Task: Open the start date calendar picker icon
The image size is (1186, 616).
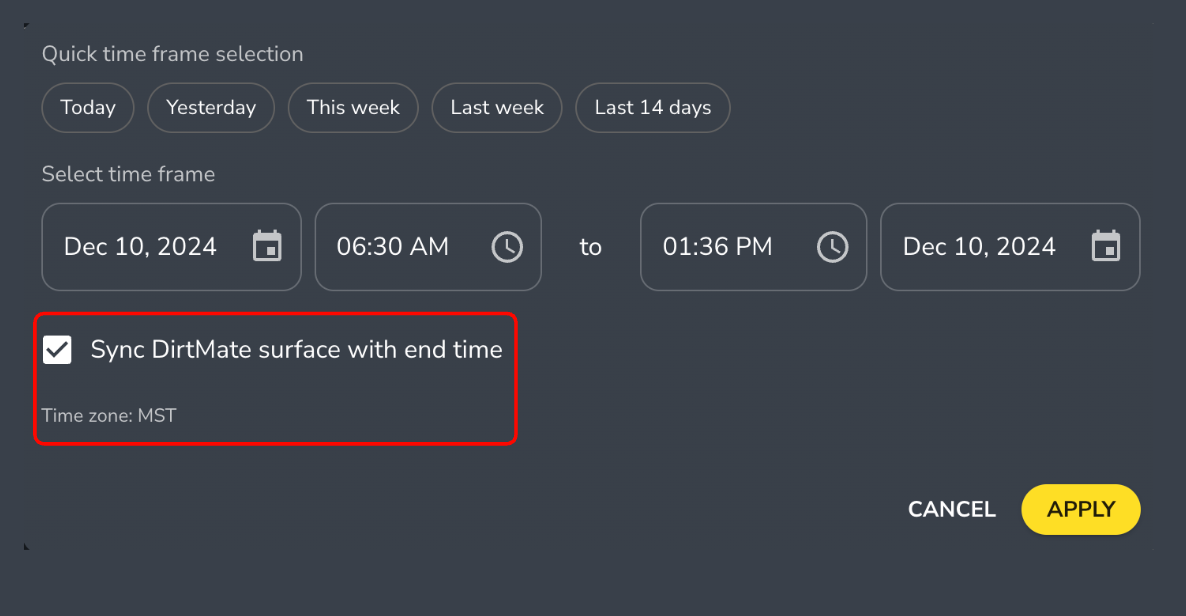Action: pyautogui.click(x=267, y=246)
